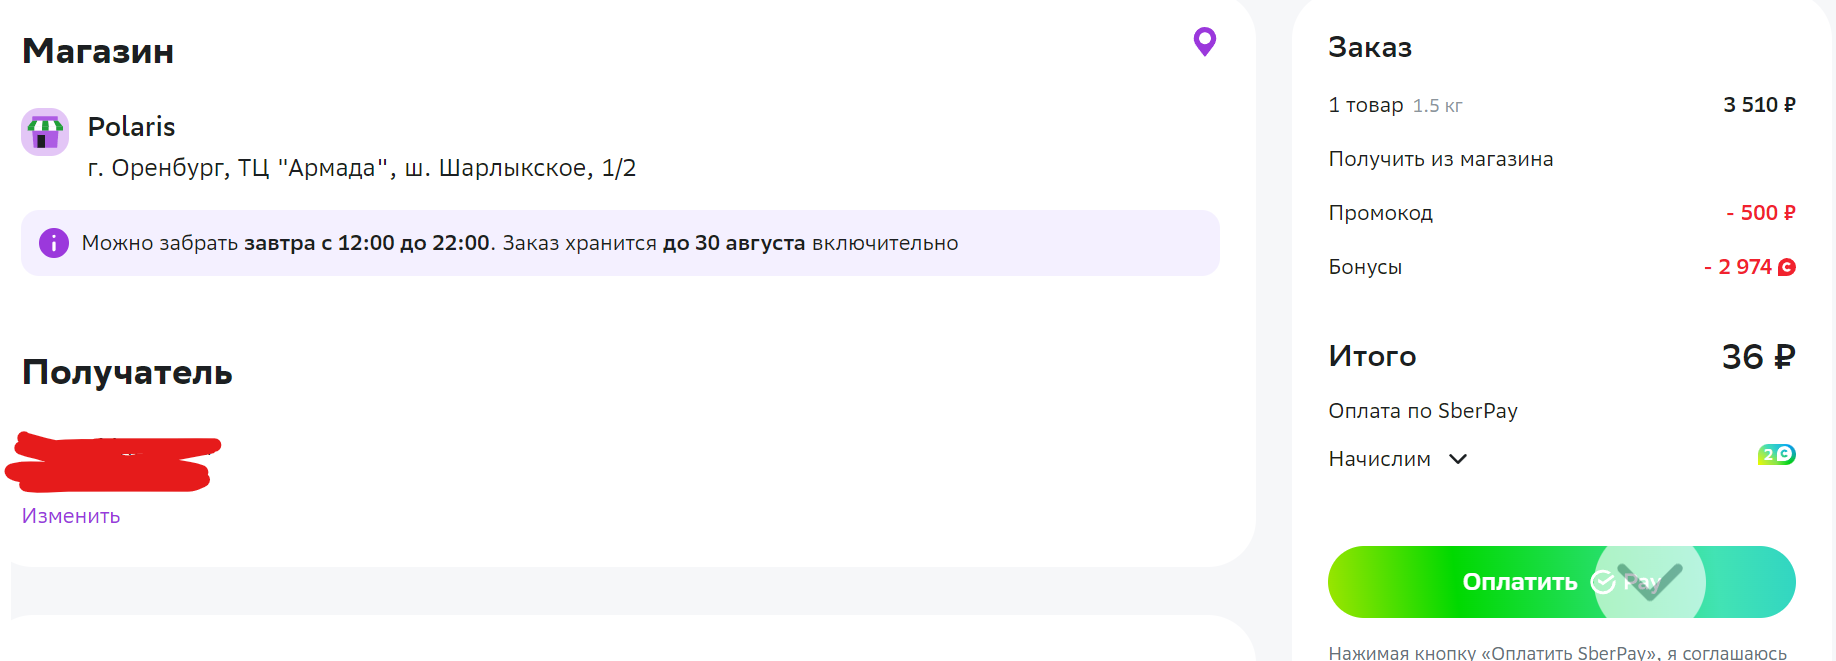
Task: Click the Оплата по SberPay text
Action: click(x=1422, y=411)
